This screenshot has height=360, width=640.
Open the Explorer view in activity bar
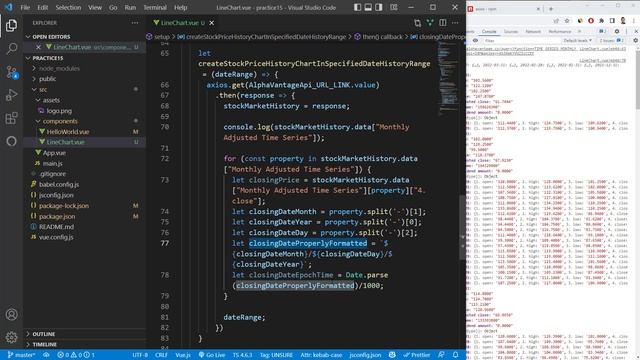(11, 25)
